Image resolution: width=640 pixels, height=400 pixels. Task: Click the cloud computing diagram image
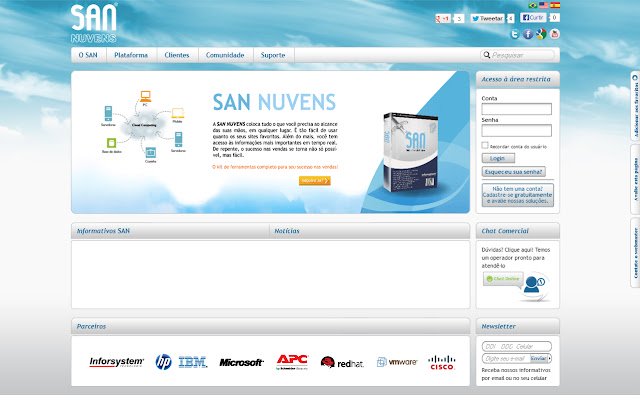click(144, 127)
